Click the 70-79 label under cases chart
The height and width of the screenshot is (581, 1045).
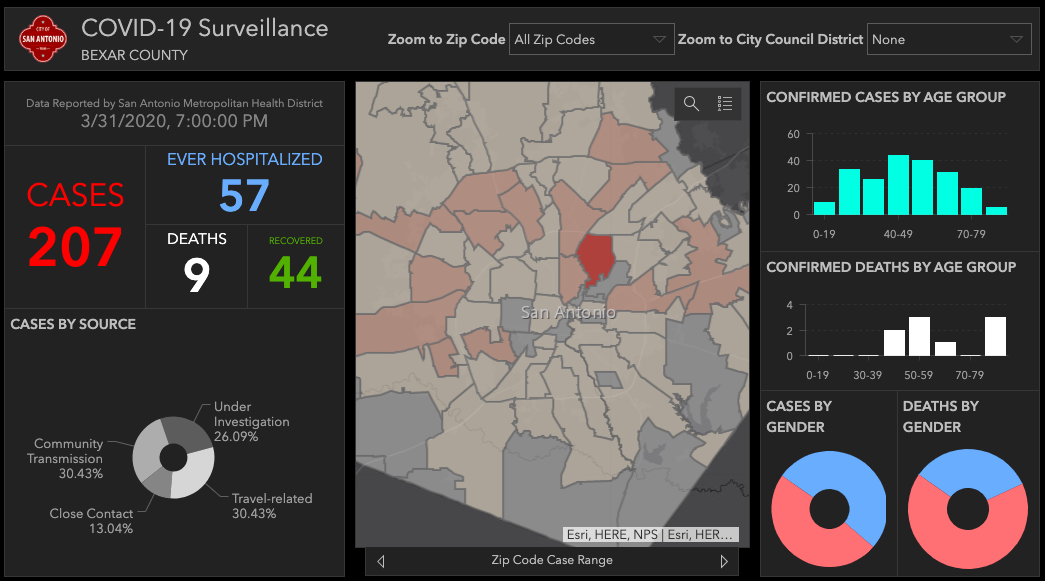tap(971, 235)
